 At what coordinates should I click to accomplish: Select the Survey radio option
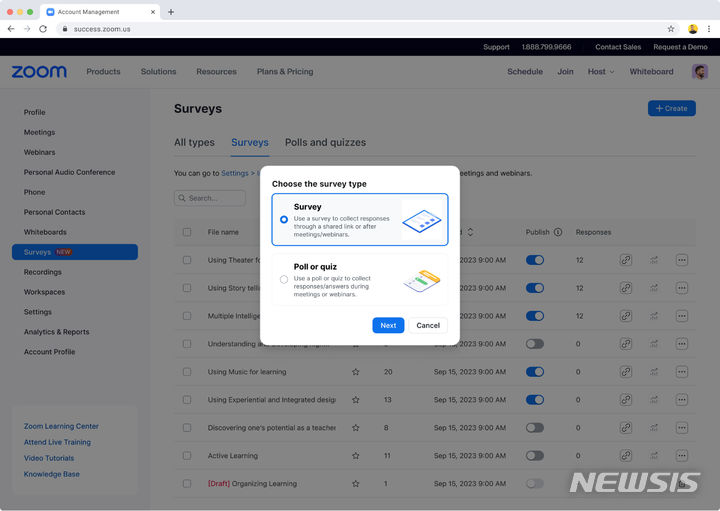click(284, 219)
